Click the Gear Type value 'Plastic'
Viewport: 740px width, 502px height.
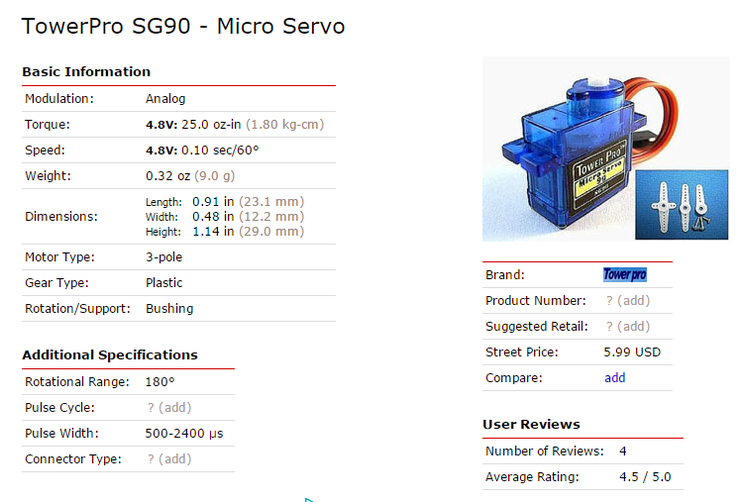click(x=164, y=283)
